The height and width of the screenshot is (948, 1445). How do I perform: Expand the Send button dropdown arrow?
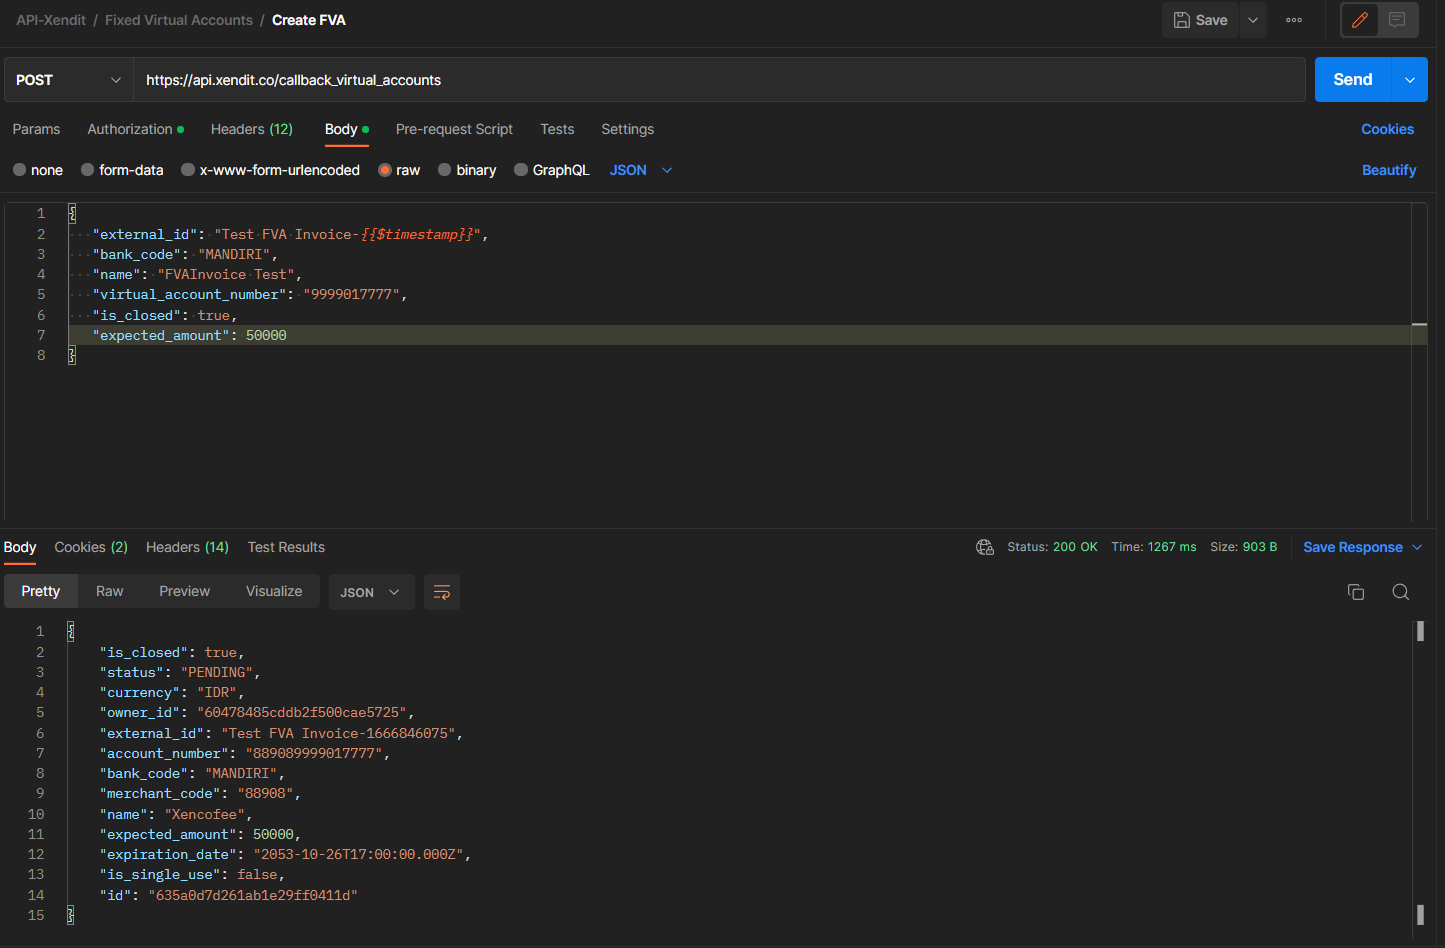click(1409, 80)
